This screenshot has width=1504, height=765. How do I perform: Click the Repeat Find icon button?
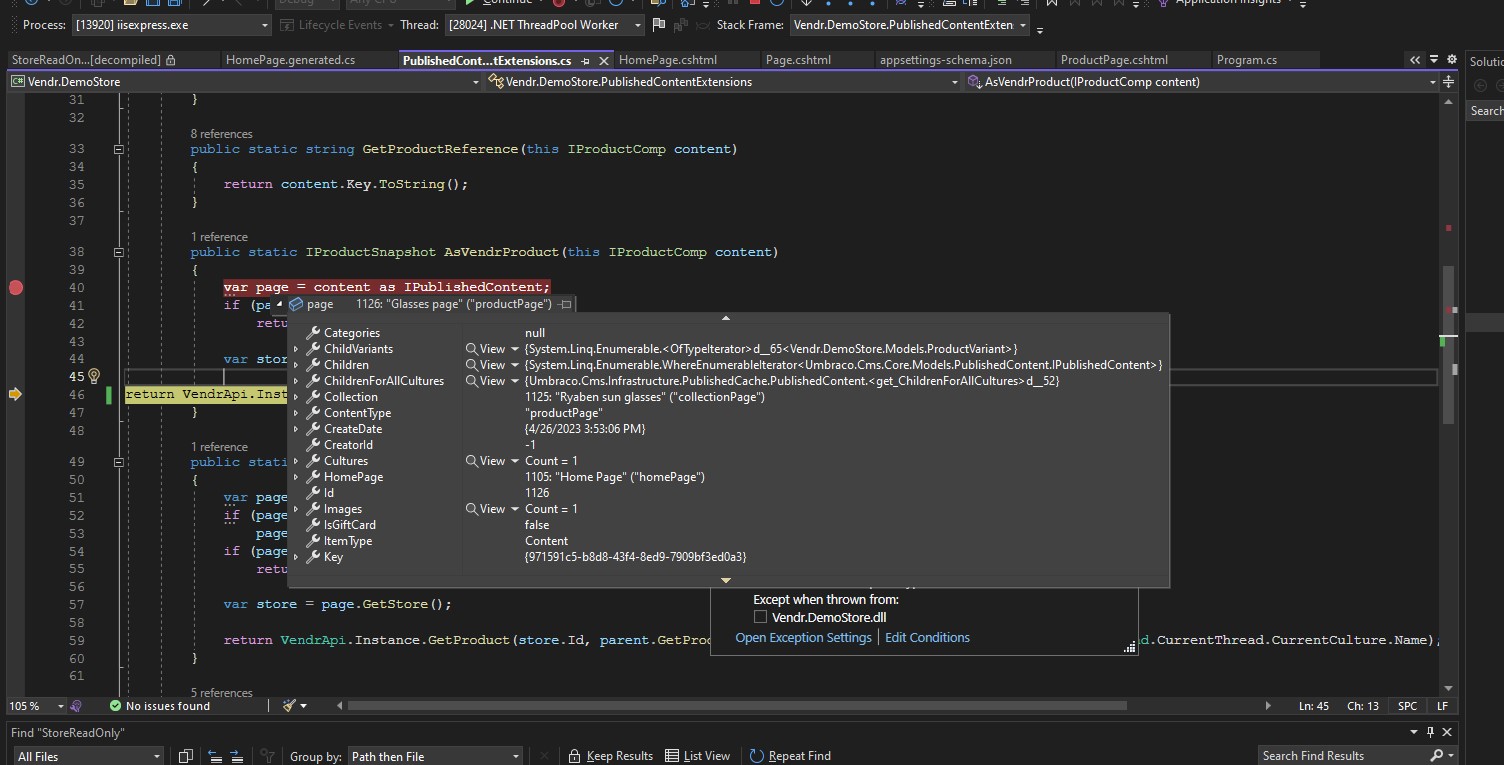click(757, 756)
